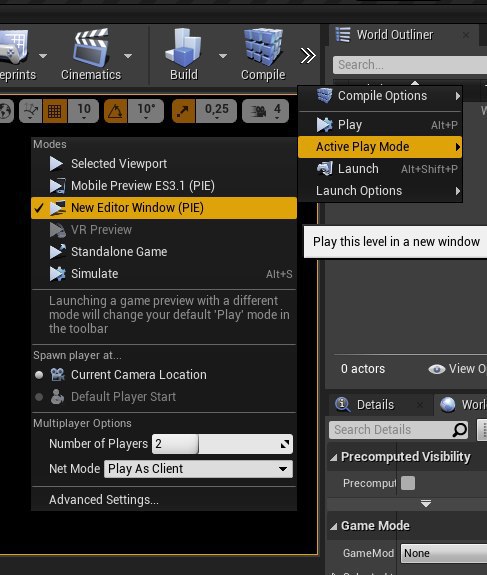Click the world coordinate globe icon
The width and height of the screenshot is (487, 575).
point(6,111)
